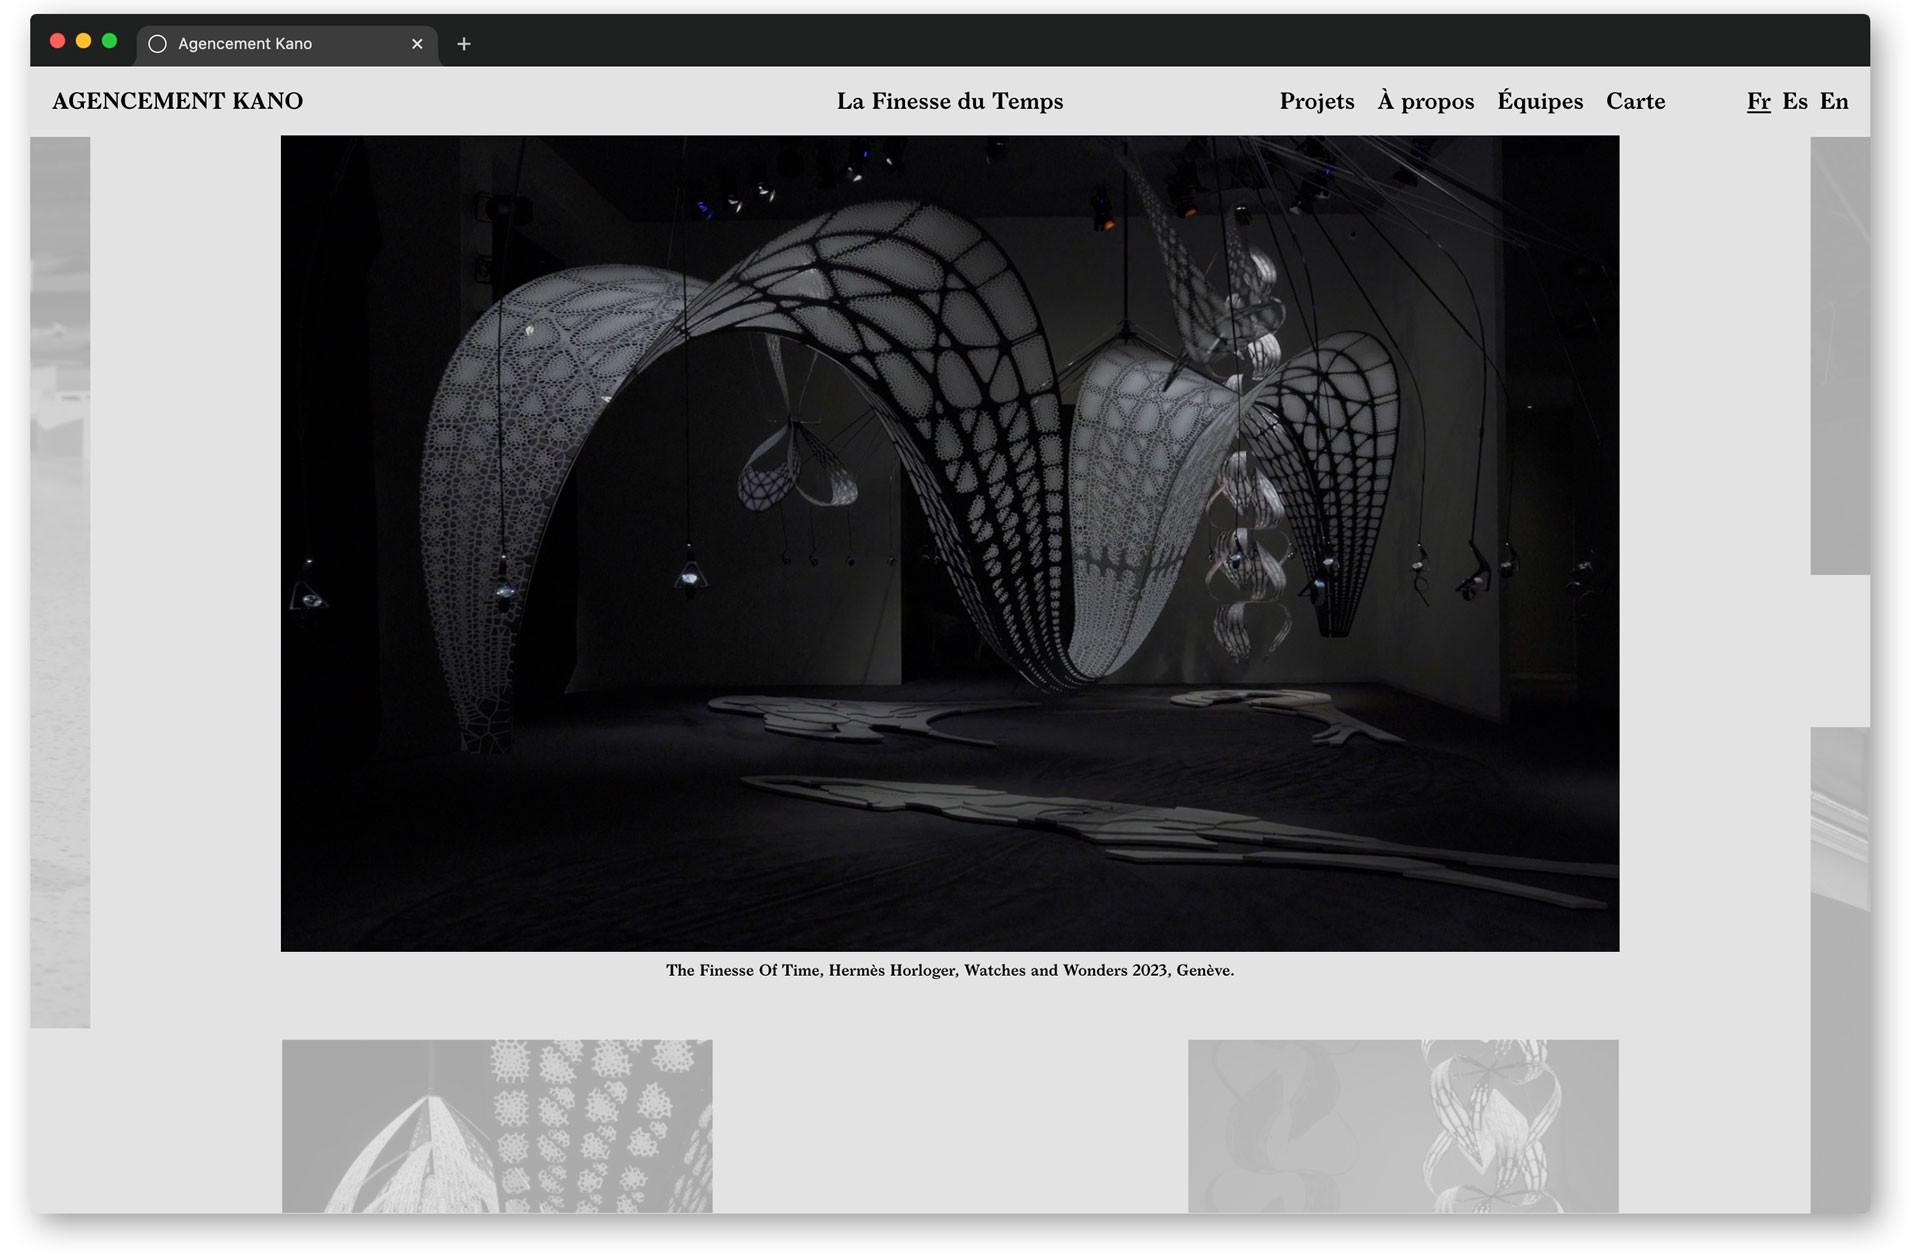
Task: Open the Carte page
Action: click(1635, 101)
